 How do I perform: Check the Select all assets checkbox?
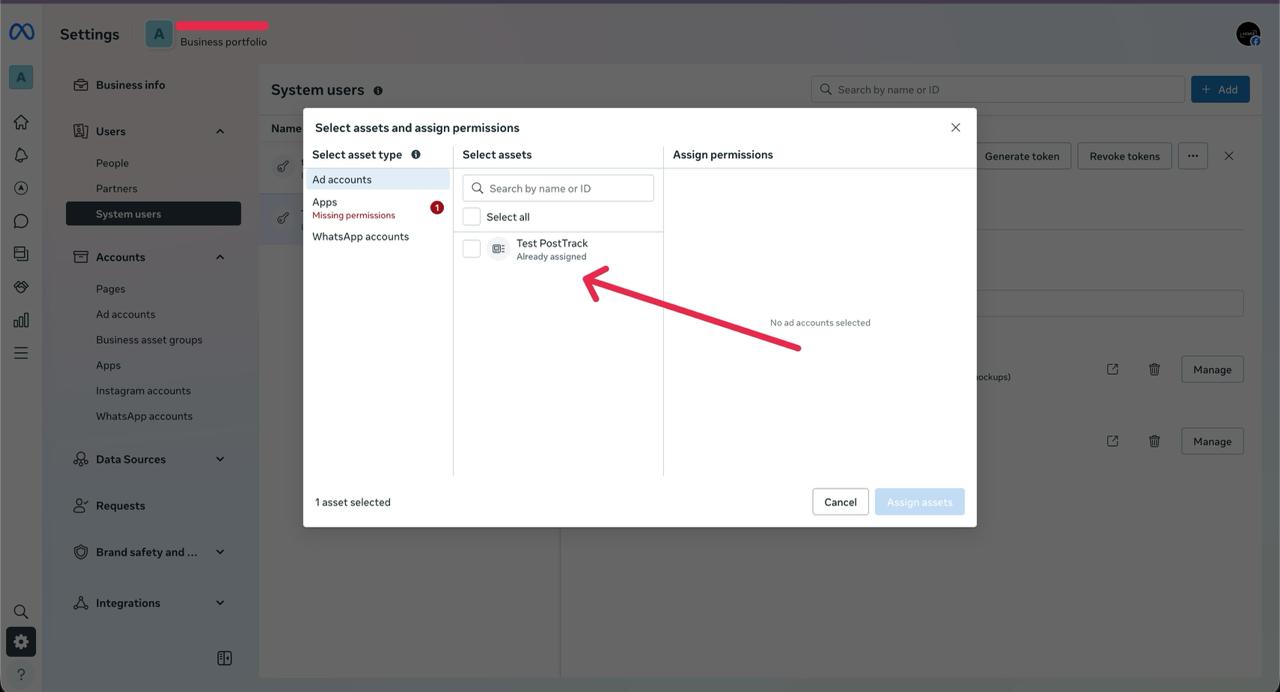click(x=471, y=217)
